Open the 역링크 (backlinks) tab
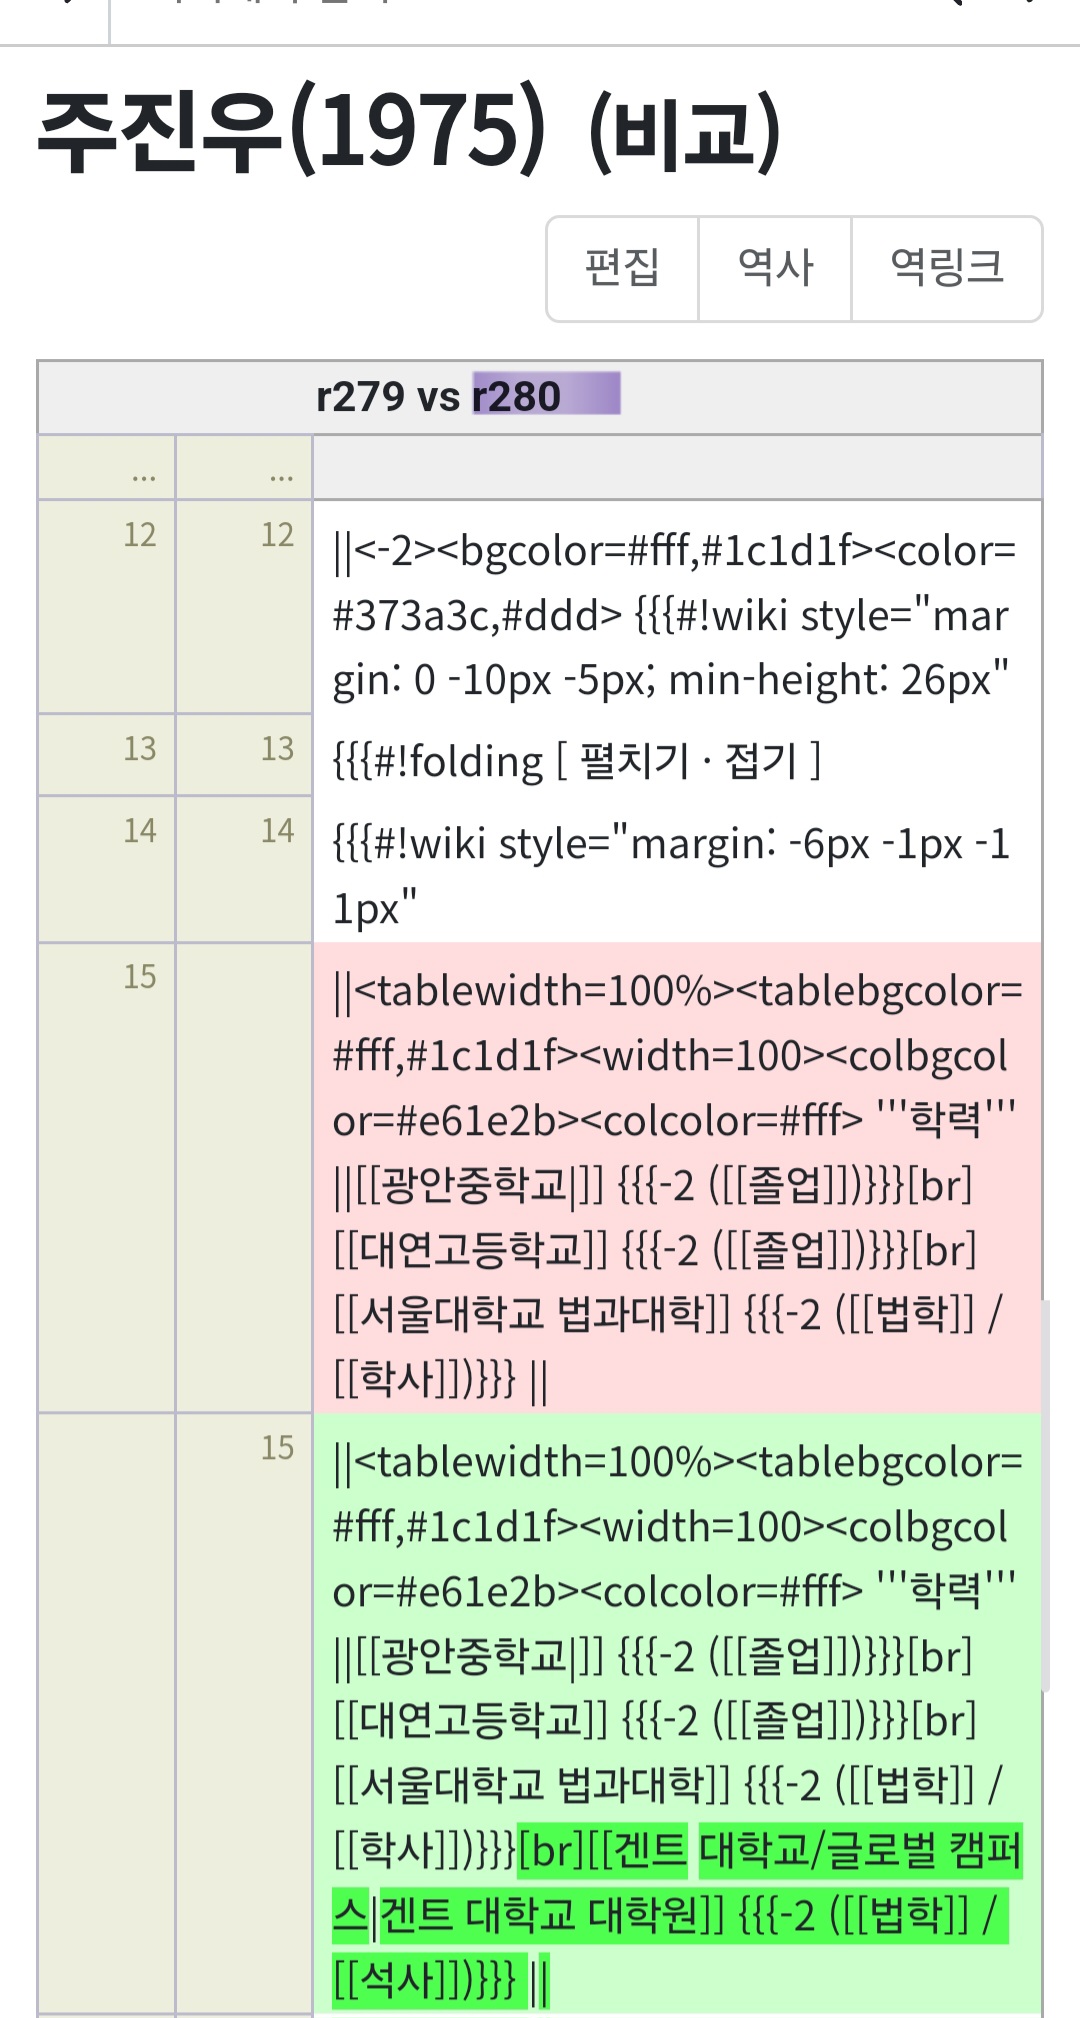 [x=946, y=268]
